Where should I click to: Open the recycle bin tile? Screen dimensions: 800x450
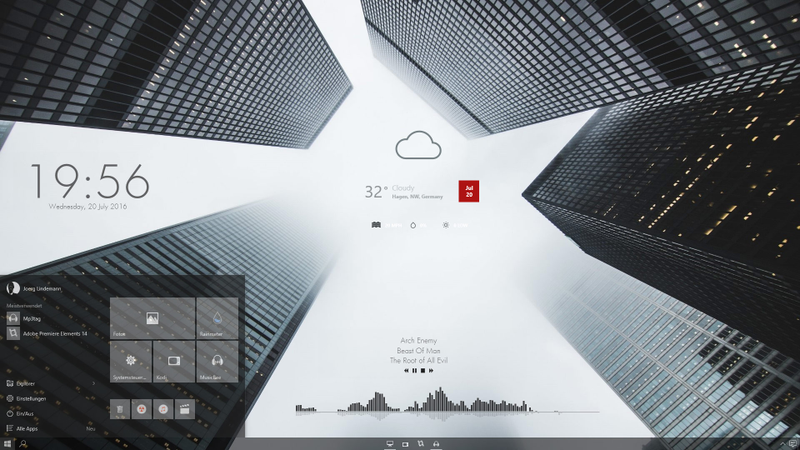tap(120, 409)
